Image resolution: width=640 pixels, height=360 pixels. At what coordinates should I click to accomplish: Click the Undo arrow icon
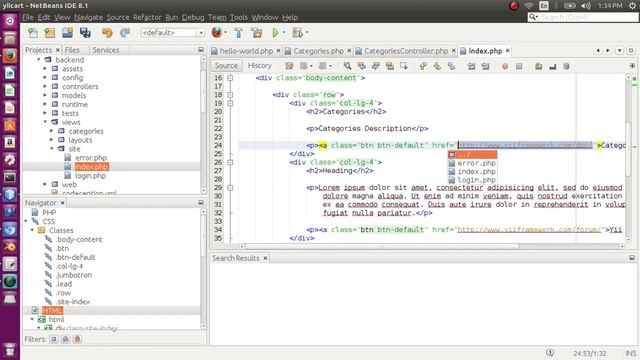[107, 33]
